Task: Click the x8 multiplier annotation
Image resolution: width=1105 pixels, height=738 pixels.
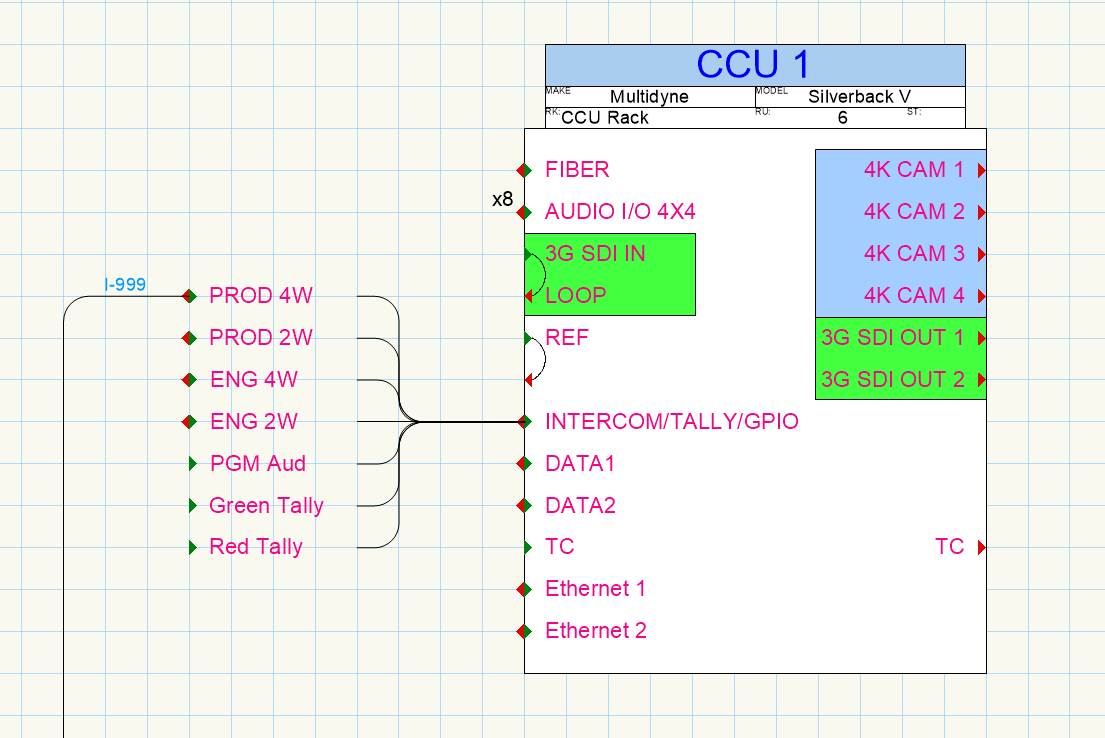Action: (x=502, y=200)
